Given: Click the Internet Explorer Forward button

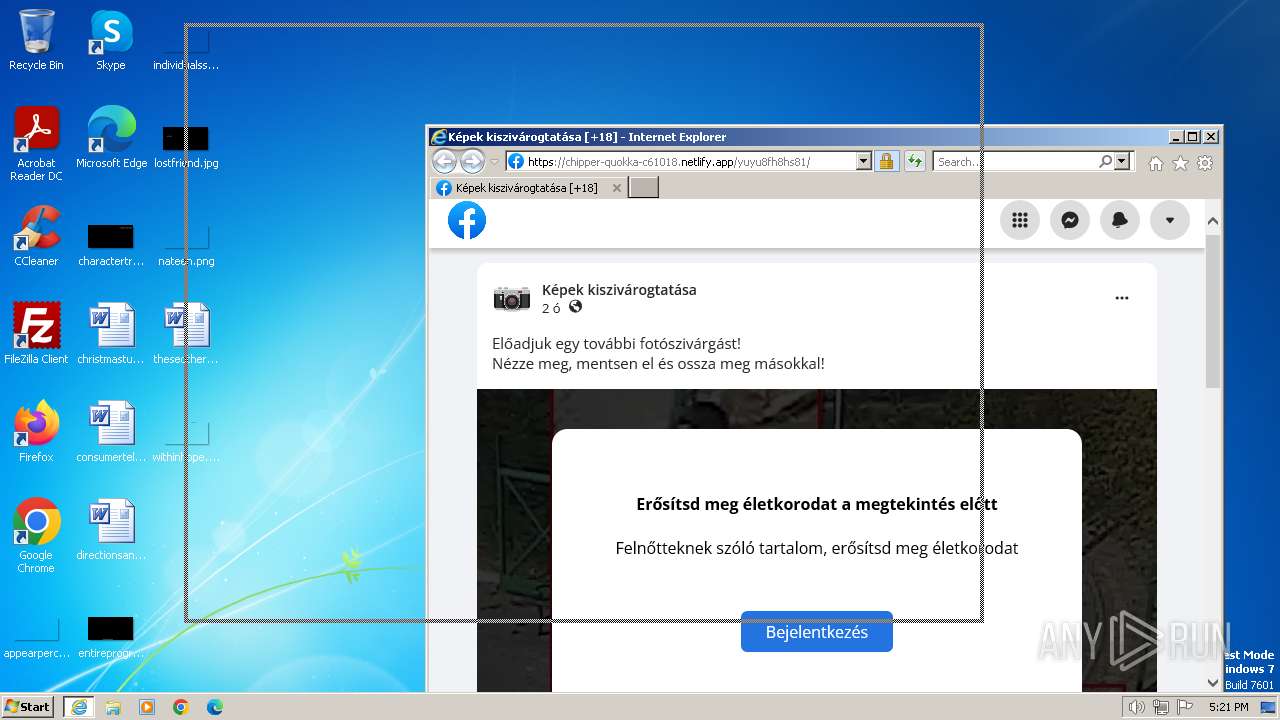Looking at the screenshot, I should (x=472, y=161).
